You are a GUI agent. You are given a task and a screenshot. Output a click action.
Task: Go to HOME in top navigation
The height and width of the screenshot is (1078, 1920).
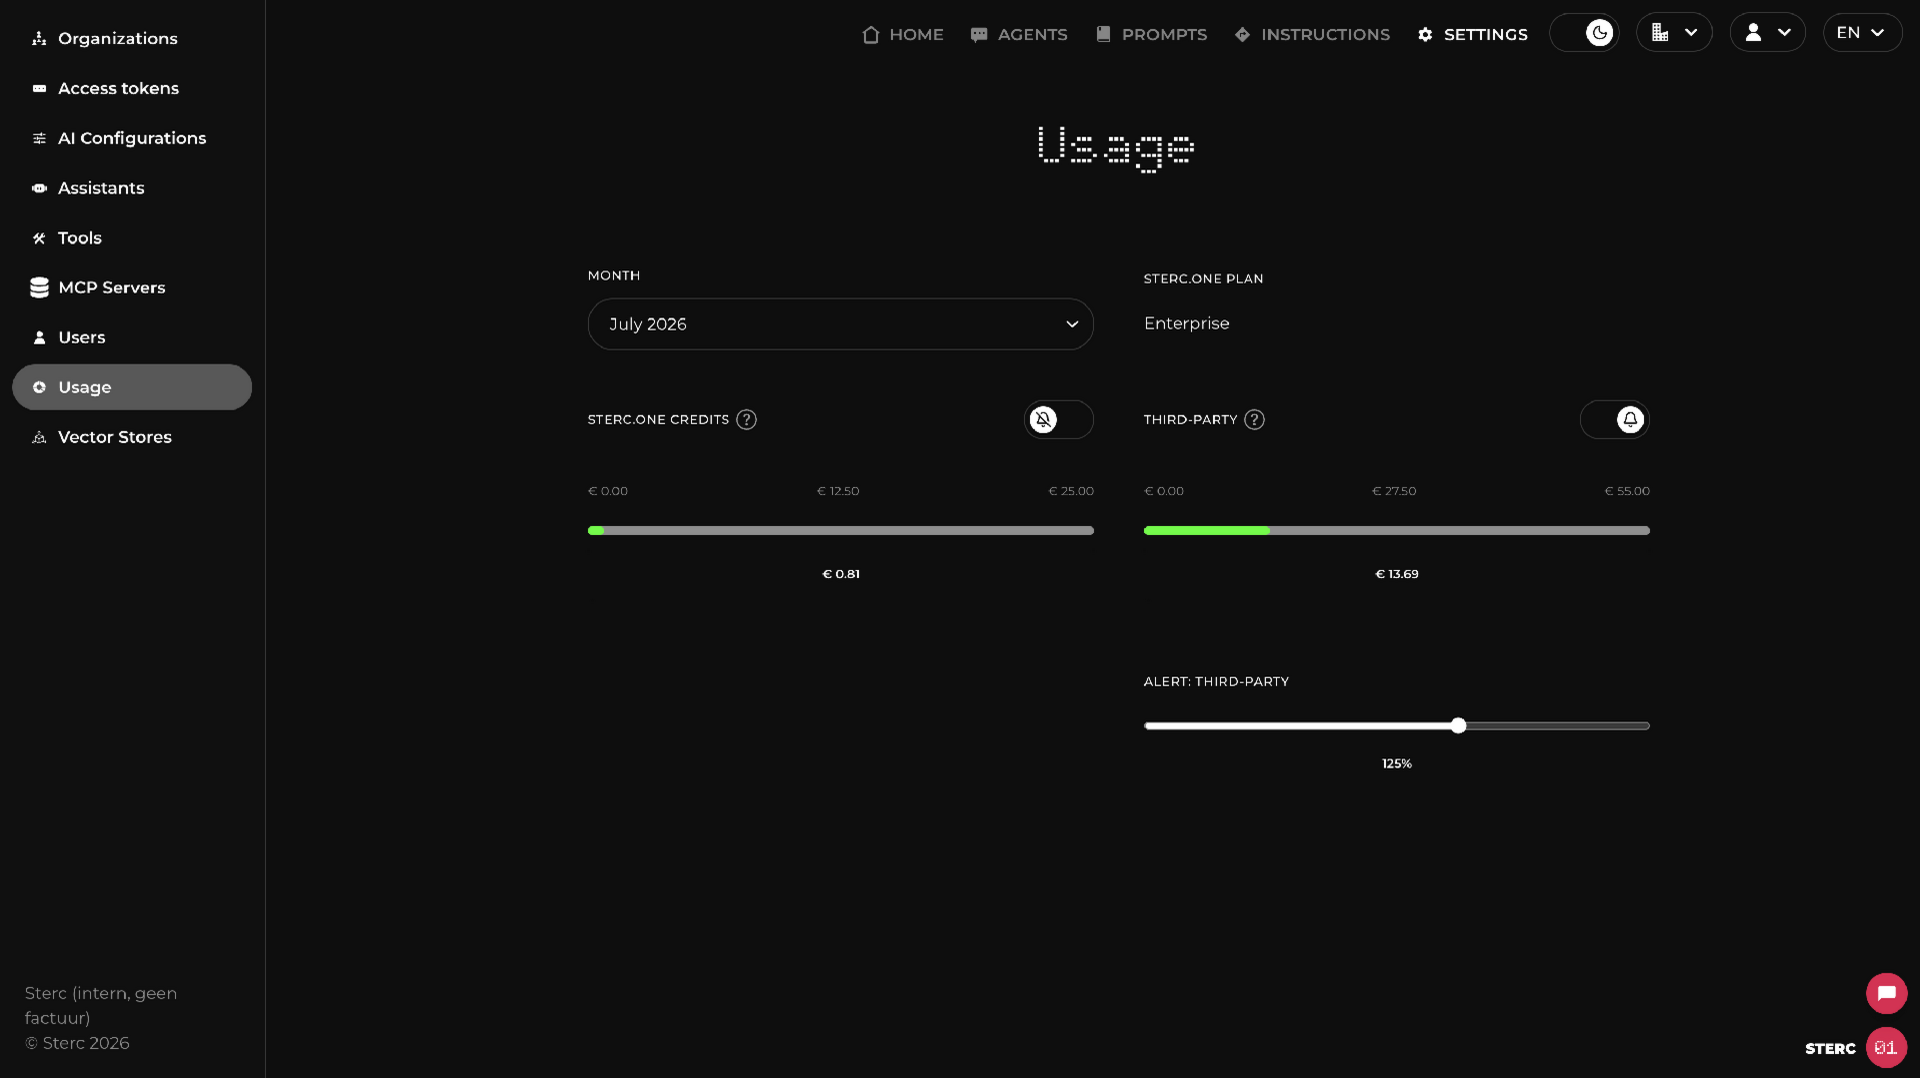(x=903, y=34)
